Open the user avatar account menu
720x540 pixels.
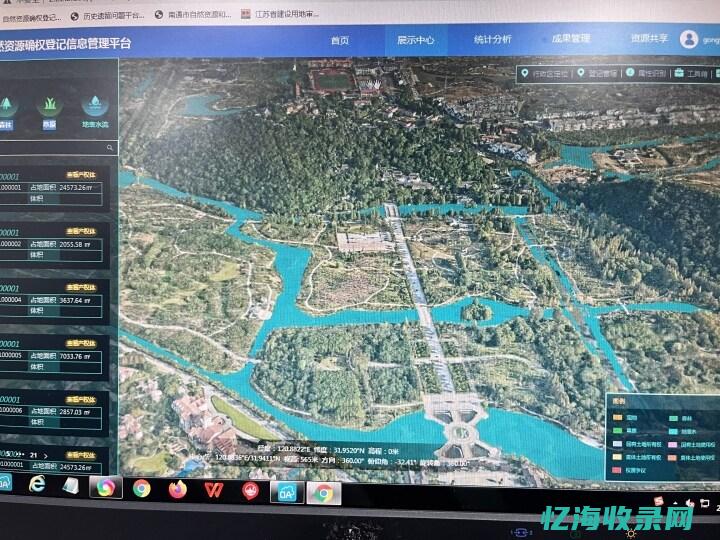point(689,40)
